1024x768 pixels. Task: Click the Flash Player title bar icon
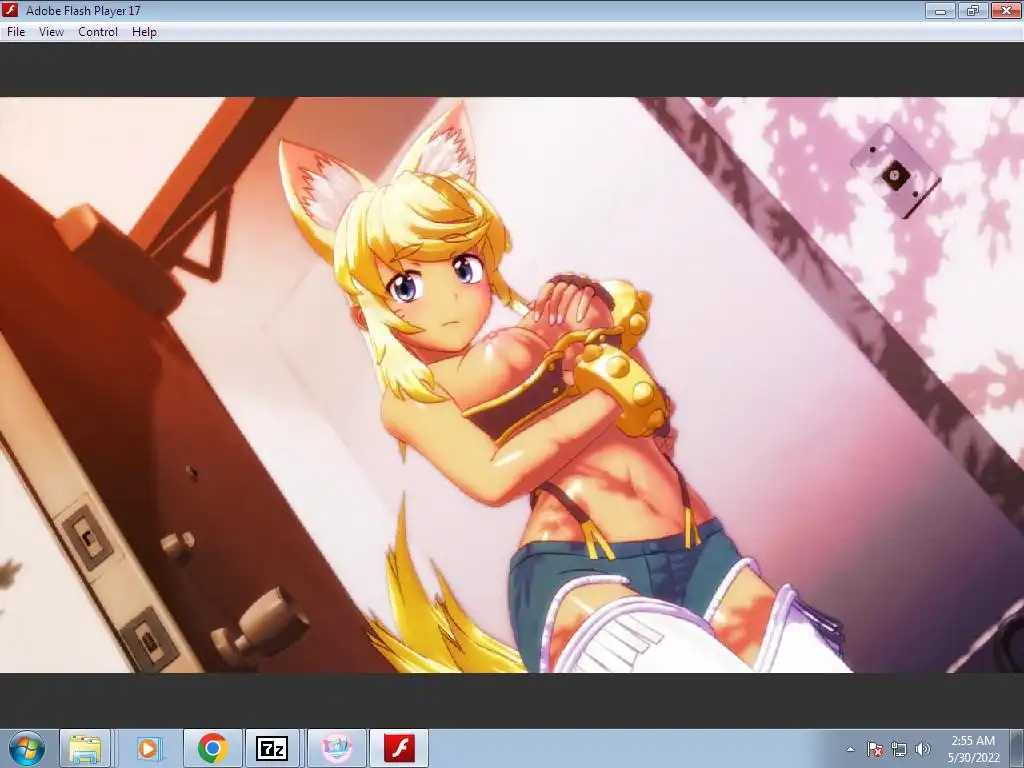pos(10,10)
